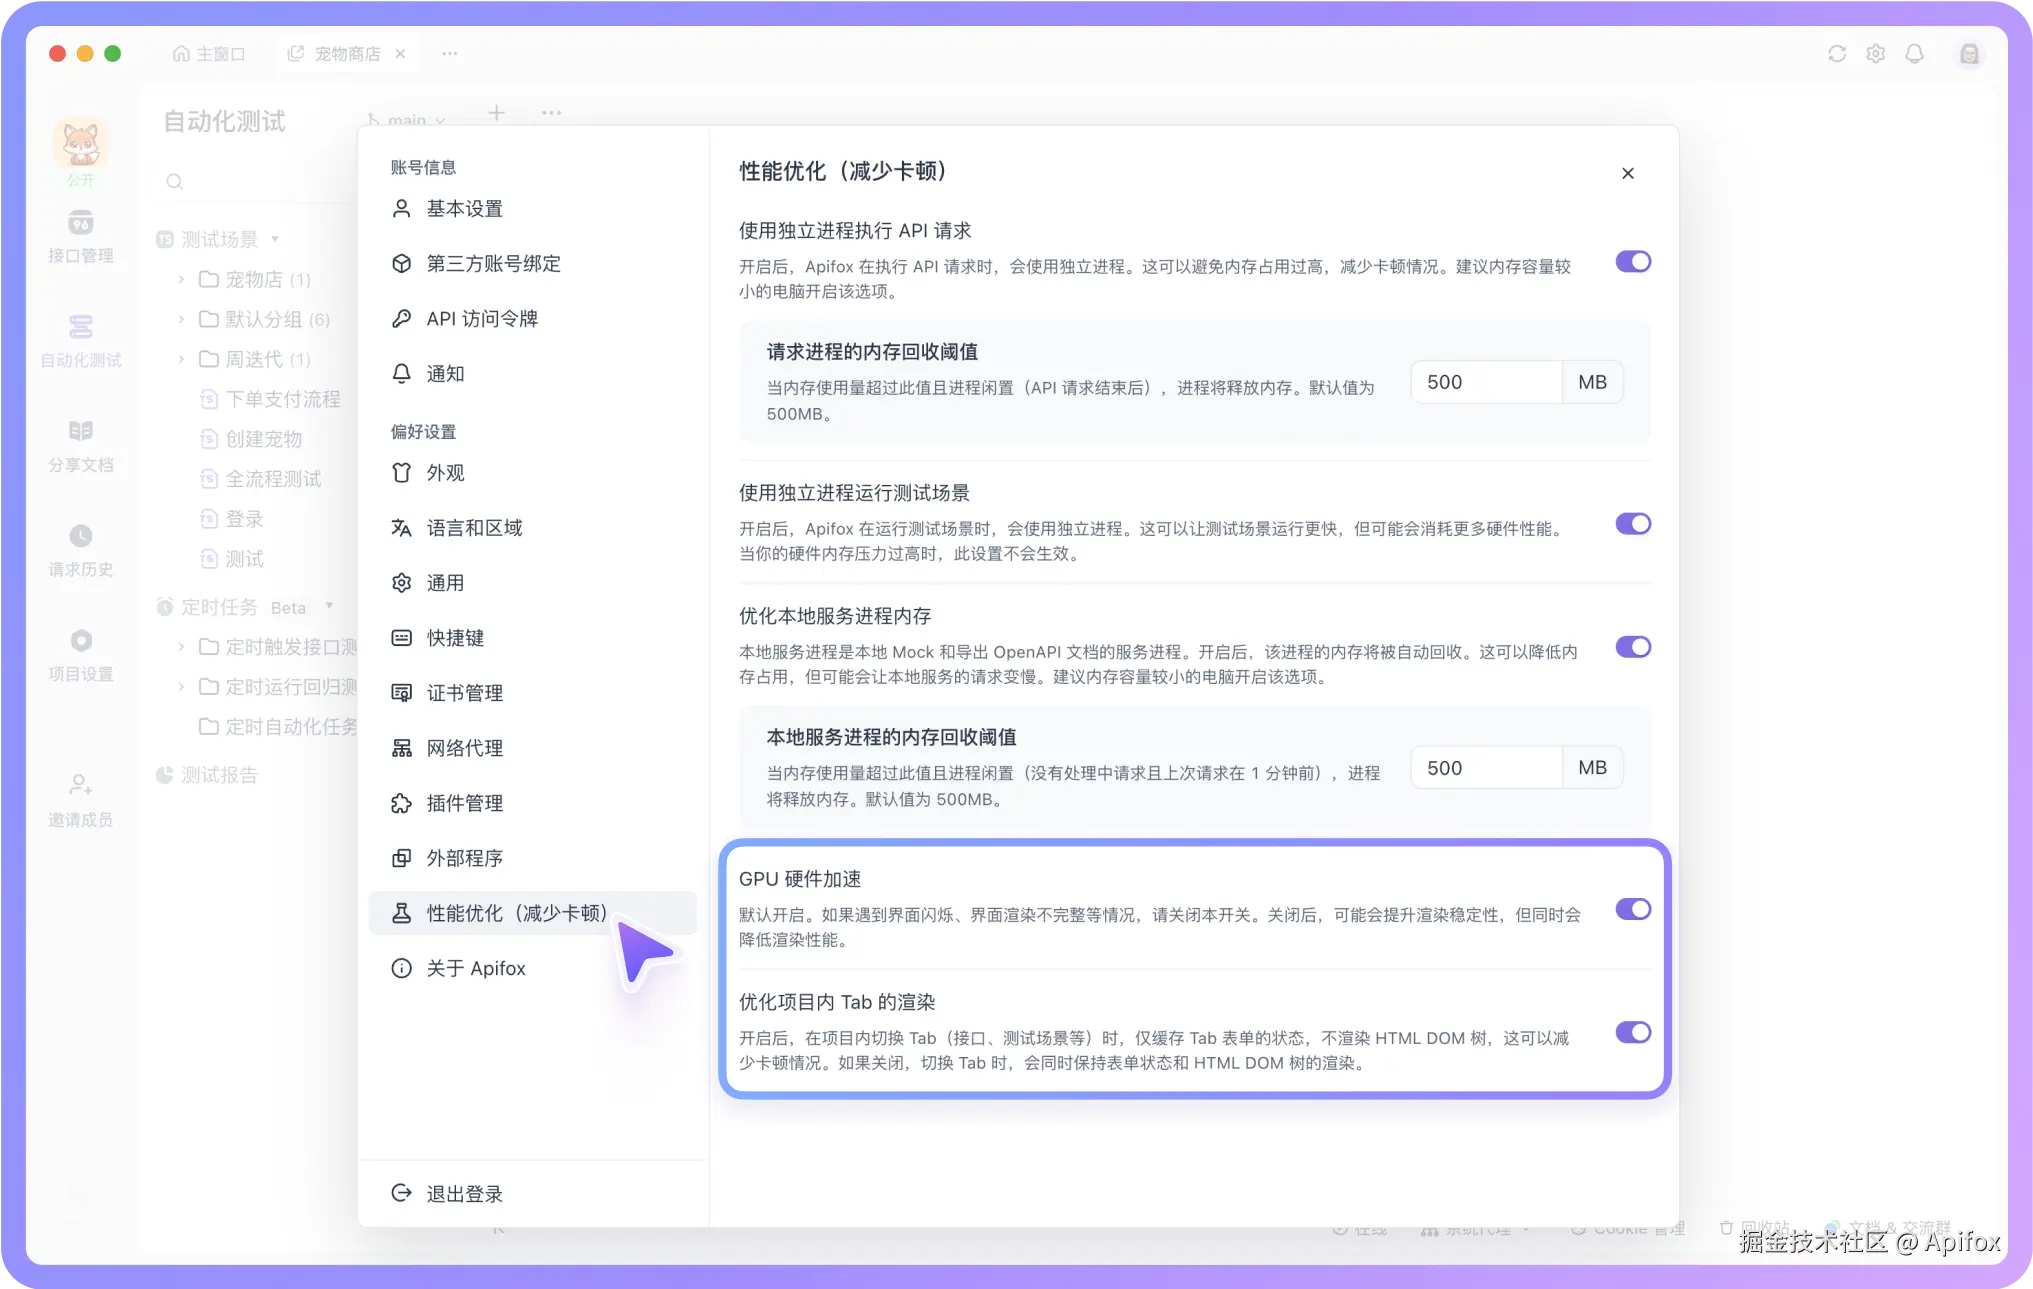Disable the GPU 硬件加速 toggle
The image size is (2033, 1289).
point(1632,909)
